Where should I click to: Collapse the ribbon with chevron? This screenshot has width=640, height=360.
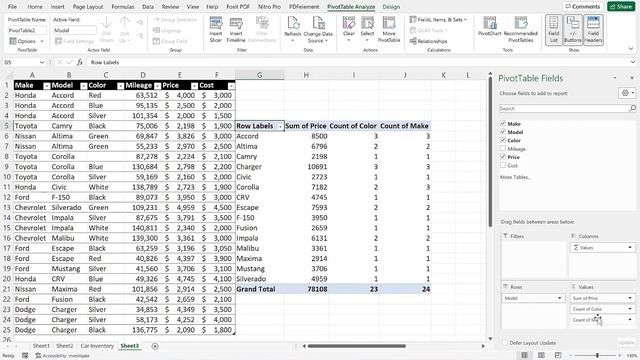coord(631,49)
